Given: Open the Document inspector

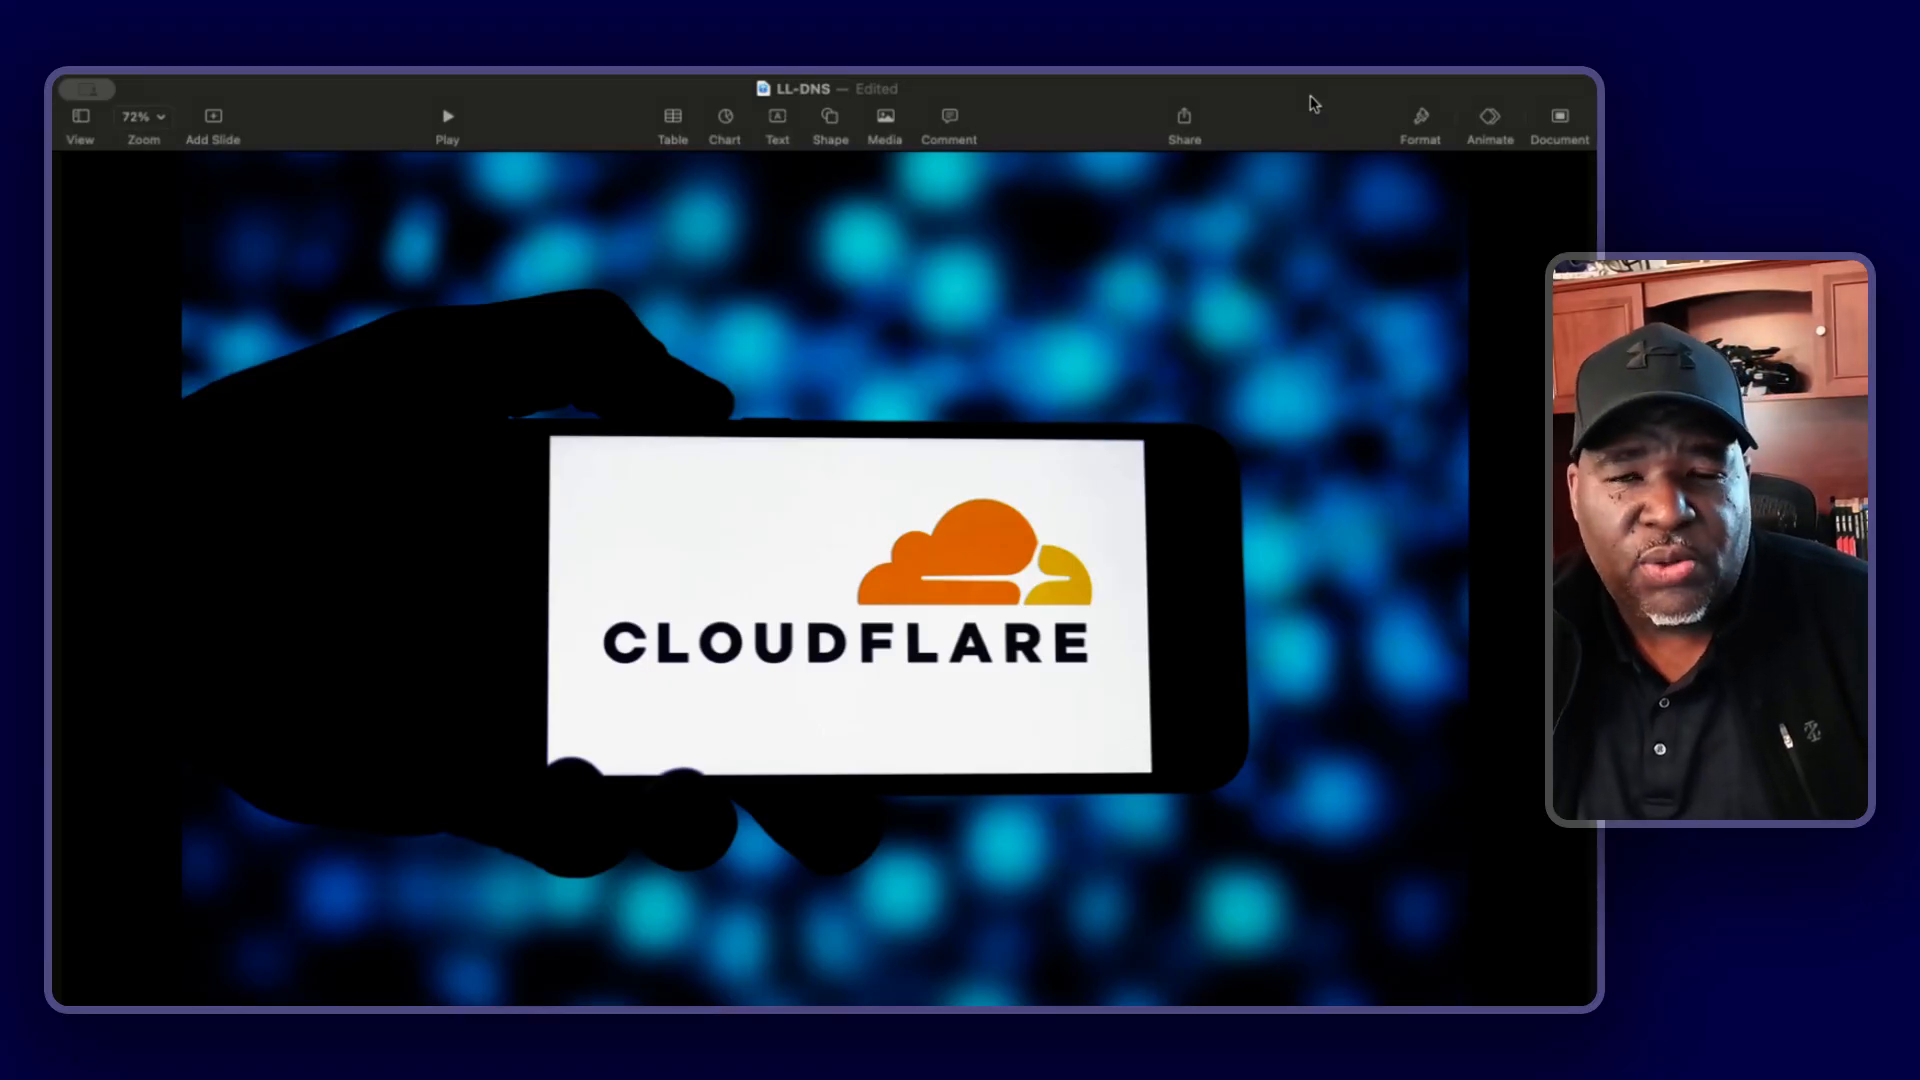Looking at the screenshot, I should click(1559, 126).
